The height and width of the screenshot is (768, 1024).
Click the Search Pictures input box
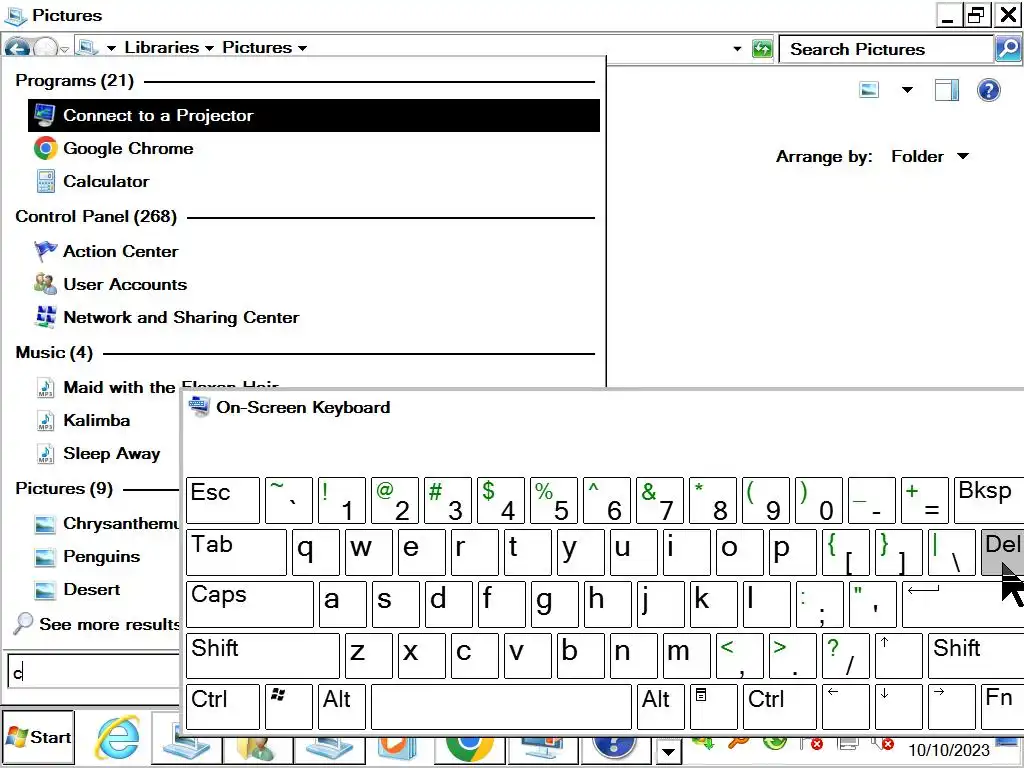(886, 50)
